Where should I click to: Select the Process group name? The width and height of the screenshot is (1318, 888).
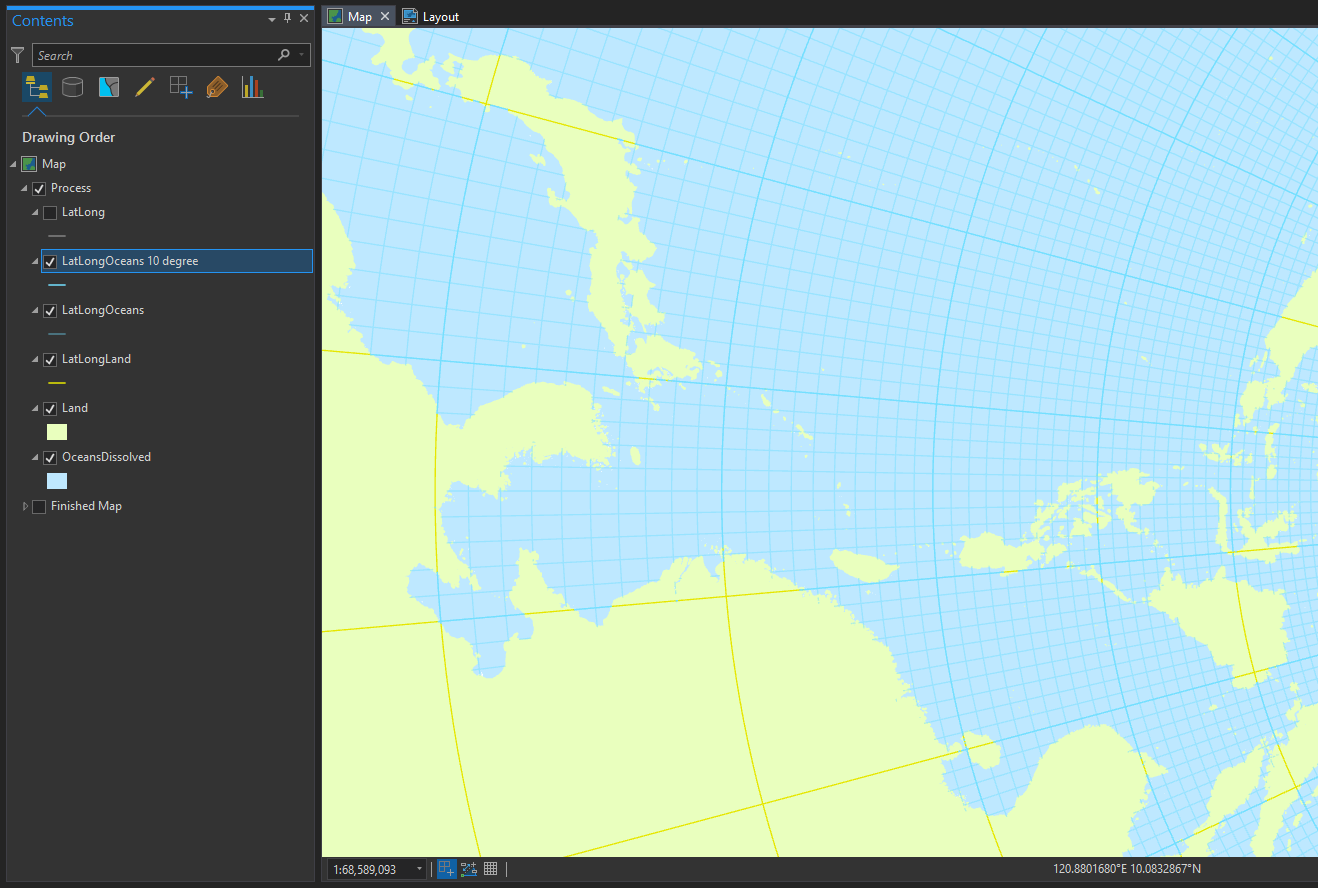71,188
